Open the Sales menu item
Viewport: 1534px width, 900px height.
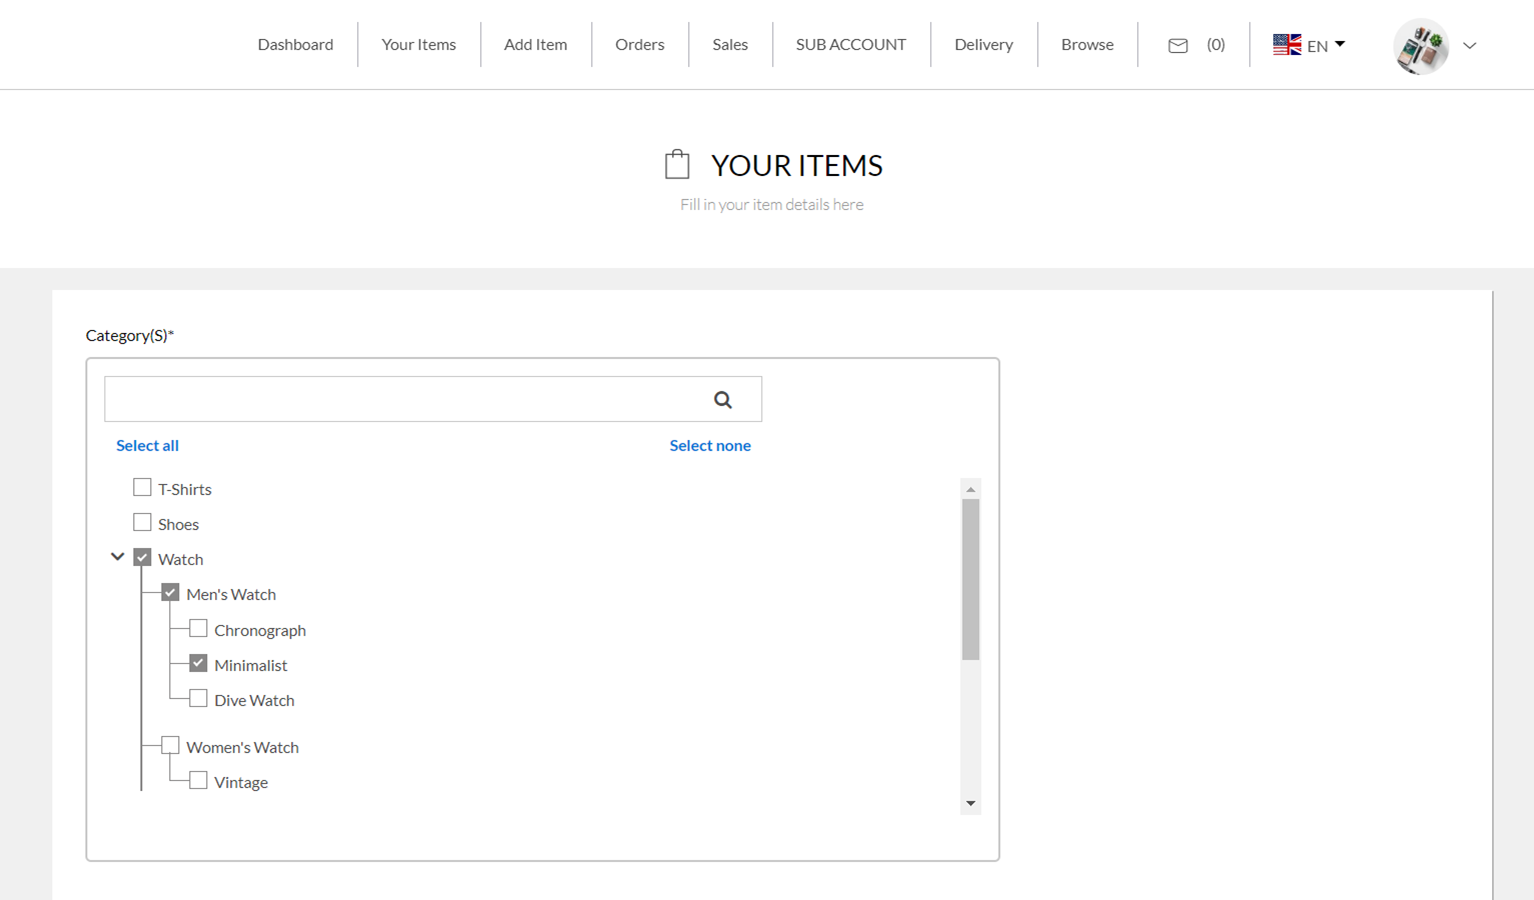730,45
